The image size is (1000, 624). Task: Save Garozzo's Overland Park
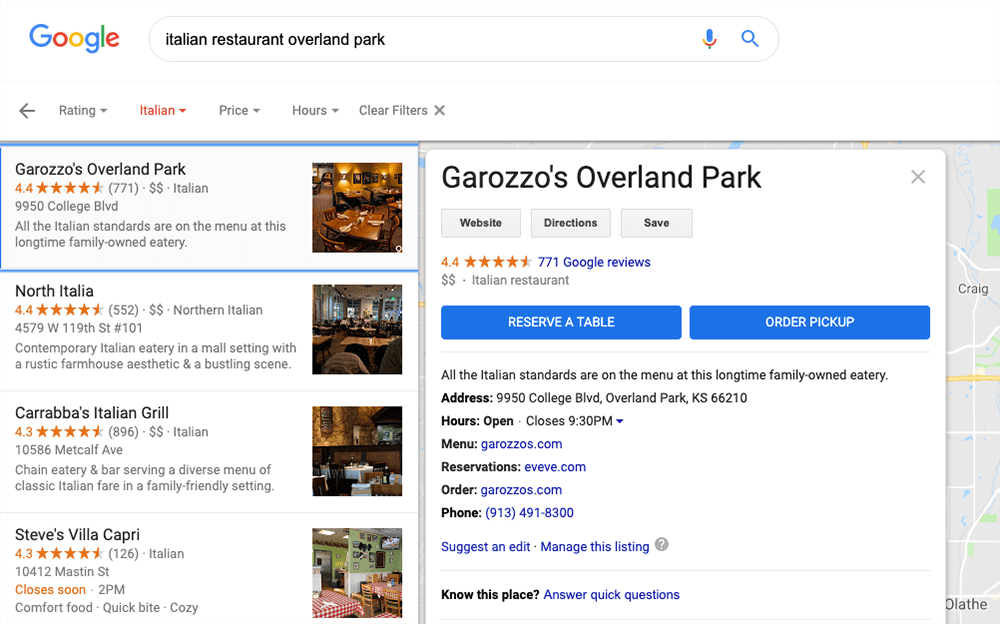[656, 223]
